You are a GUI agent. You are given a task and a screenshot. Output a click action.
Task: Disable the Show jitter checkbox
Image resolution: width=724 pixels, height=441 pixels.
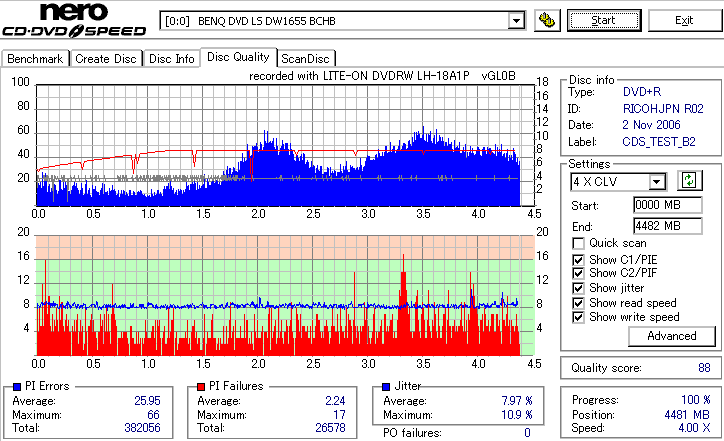pos(578,288)
